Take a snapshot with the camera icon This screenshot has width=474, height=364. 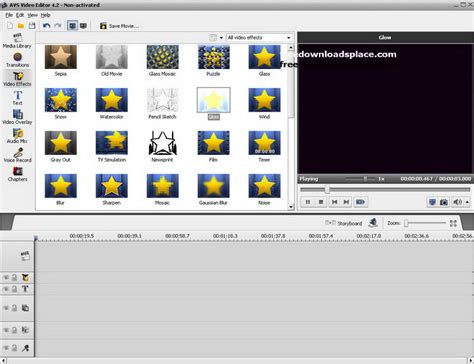444,202
